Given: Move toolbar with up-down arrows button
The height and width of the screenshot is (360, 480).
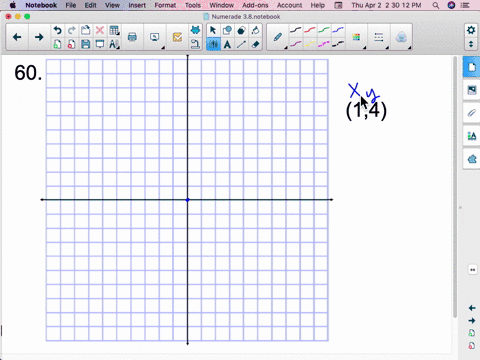Looking at the screenshot, I should click(x=471, y=44).
